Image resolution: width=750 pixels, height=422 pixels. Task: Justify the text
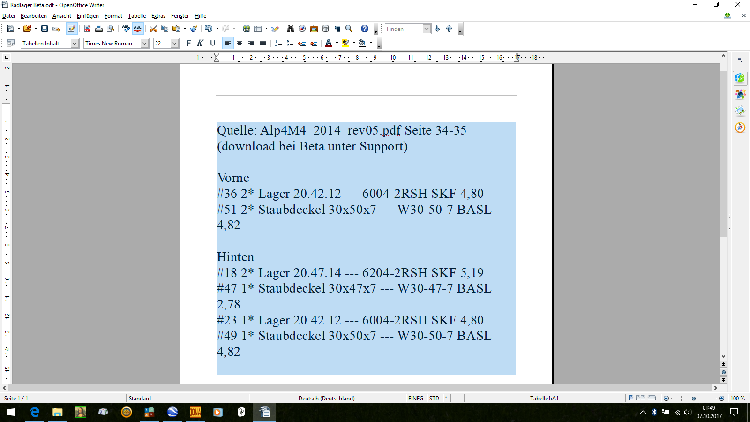coord(263,43)
